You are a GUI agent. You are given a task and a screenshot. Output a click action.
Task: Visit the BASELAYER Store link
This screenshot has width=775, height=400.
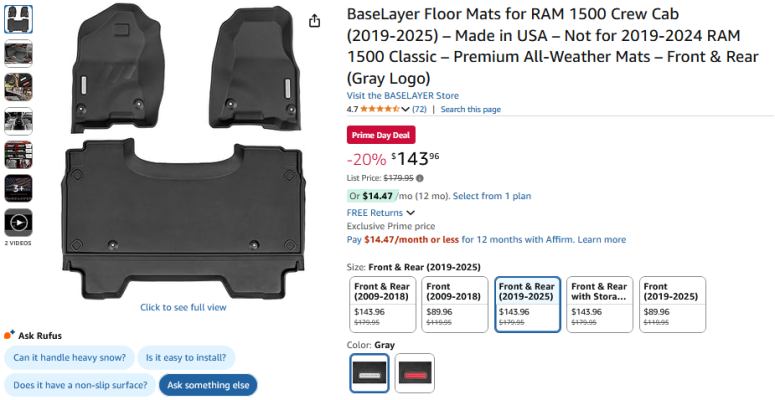coord(403,95)
